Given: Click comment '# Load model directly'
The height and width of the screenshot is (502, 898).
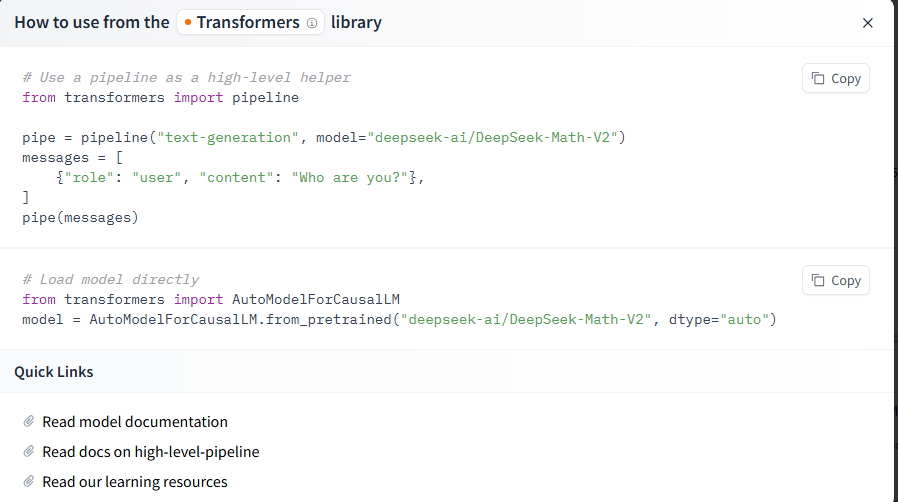Looking at the screenshot, I should [x=111, y=279].
